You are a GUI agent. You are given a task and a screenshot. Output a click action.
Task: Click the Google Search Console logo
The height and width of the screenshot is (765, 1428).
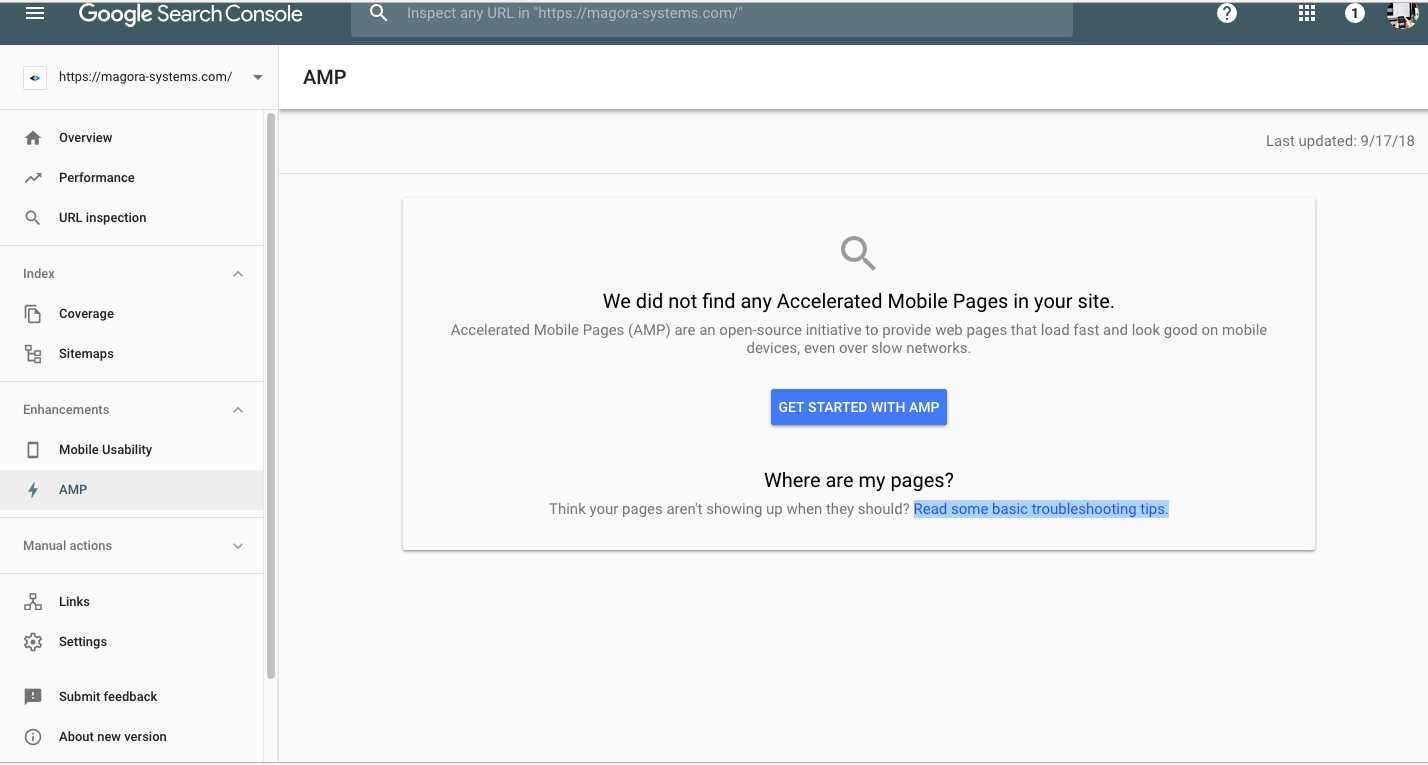tap(191, 14)
